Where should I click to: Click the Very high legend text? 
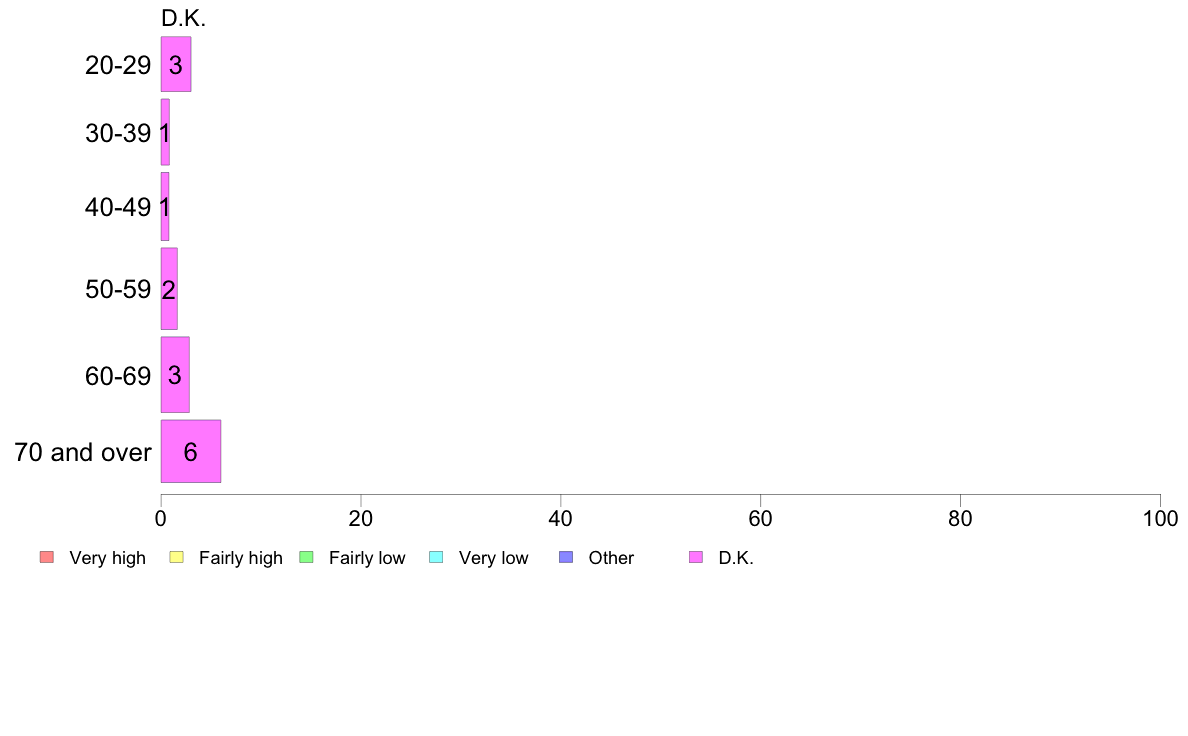point(108,558)
